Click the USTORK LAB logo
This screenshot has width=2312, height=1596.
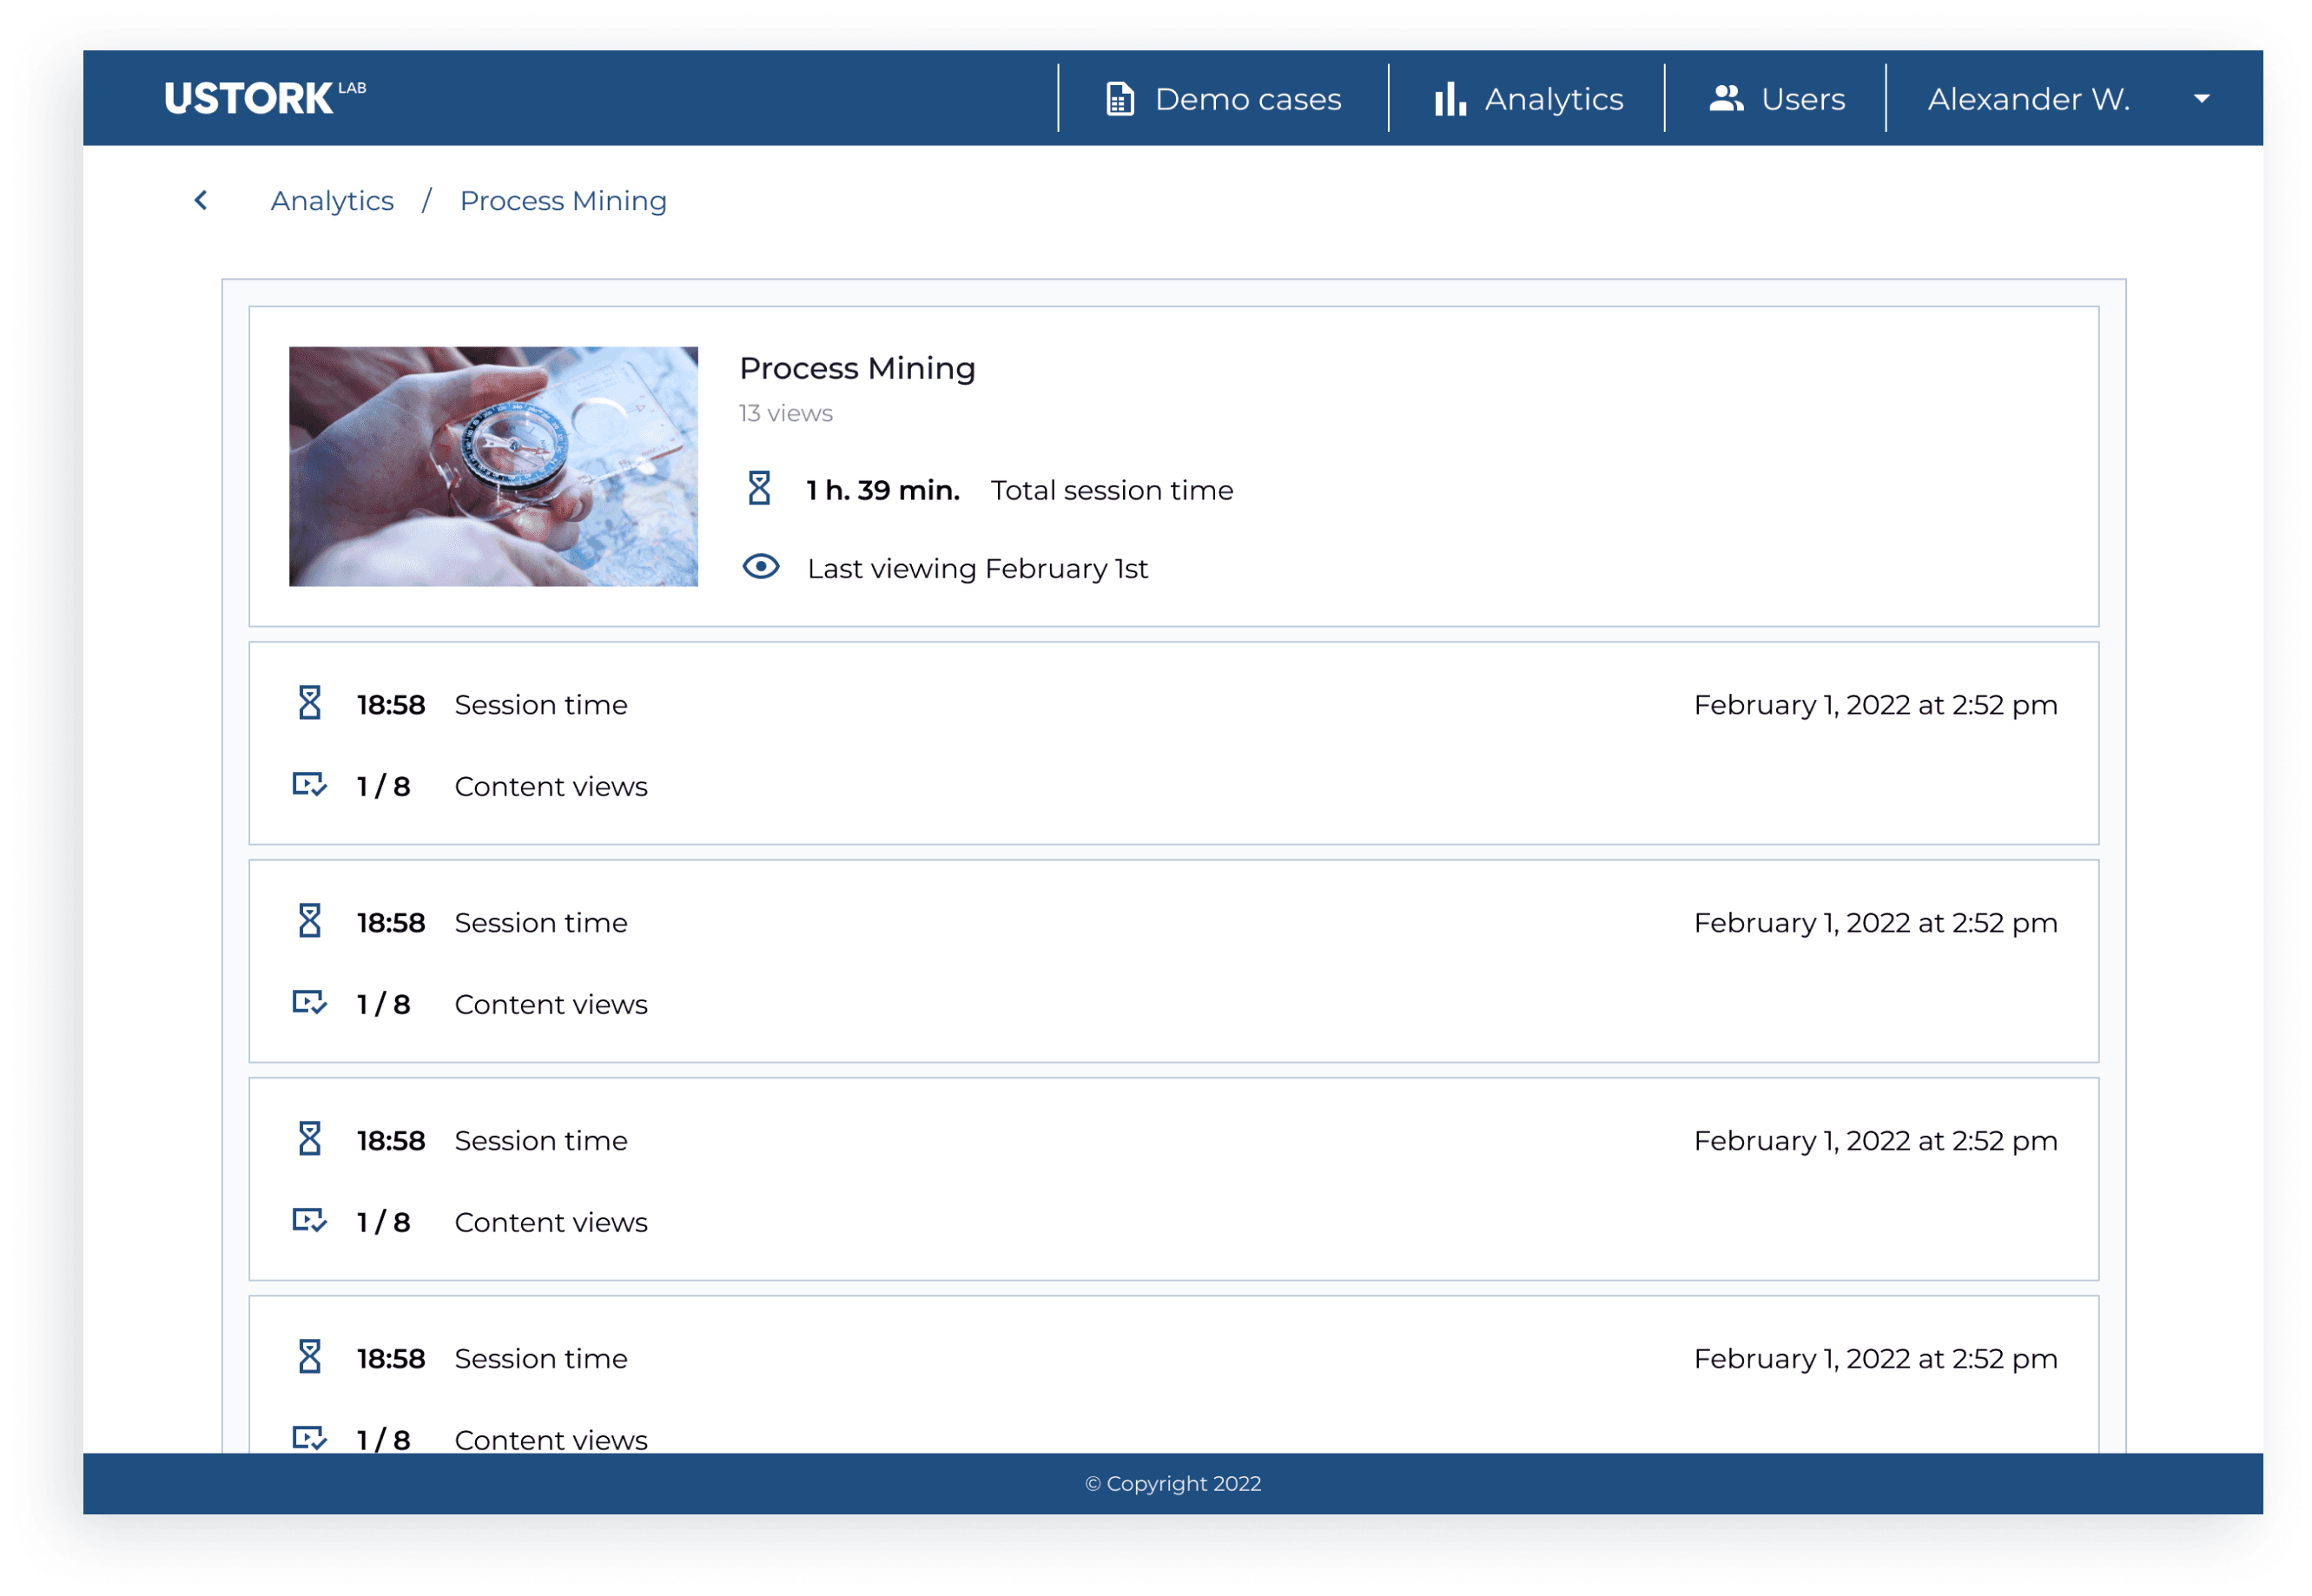pyautogui.click(x=264, y=98)
